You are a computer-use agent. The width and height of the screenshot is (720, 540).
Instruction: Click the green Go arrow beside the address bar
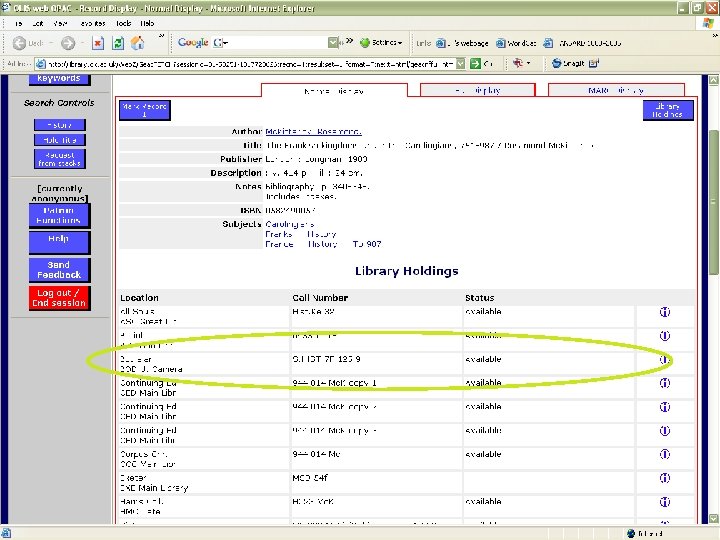475,64
